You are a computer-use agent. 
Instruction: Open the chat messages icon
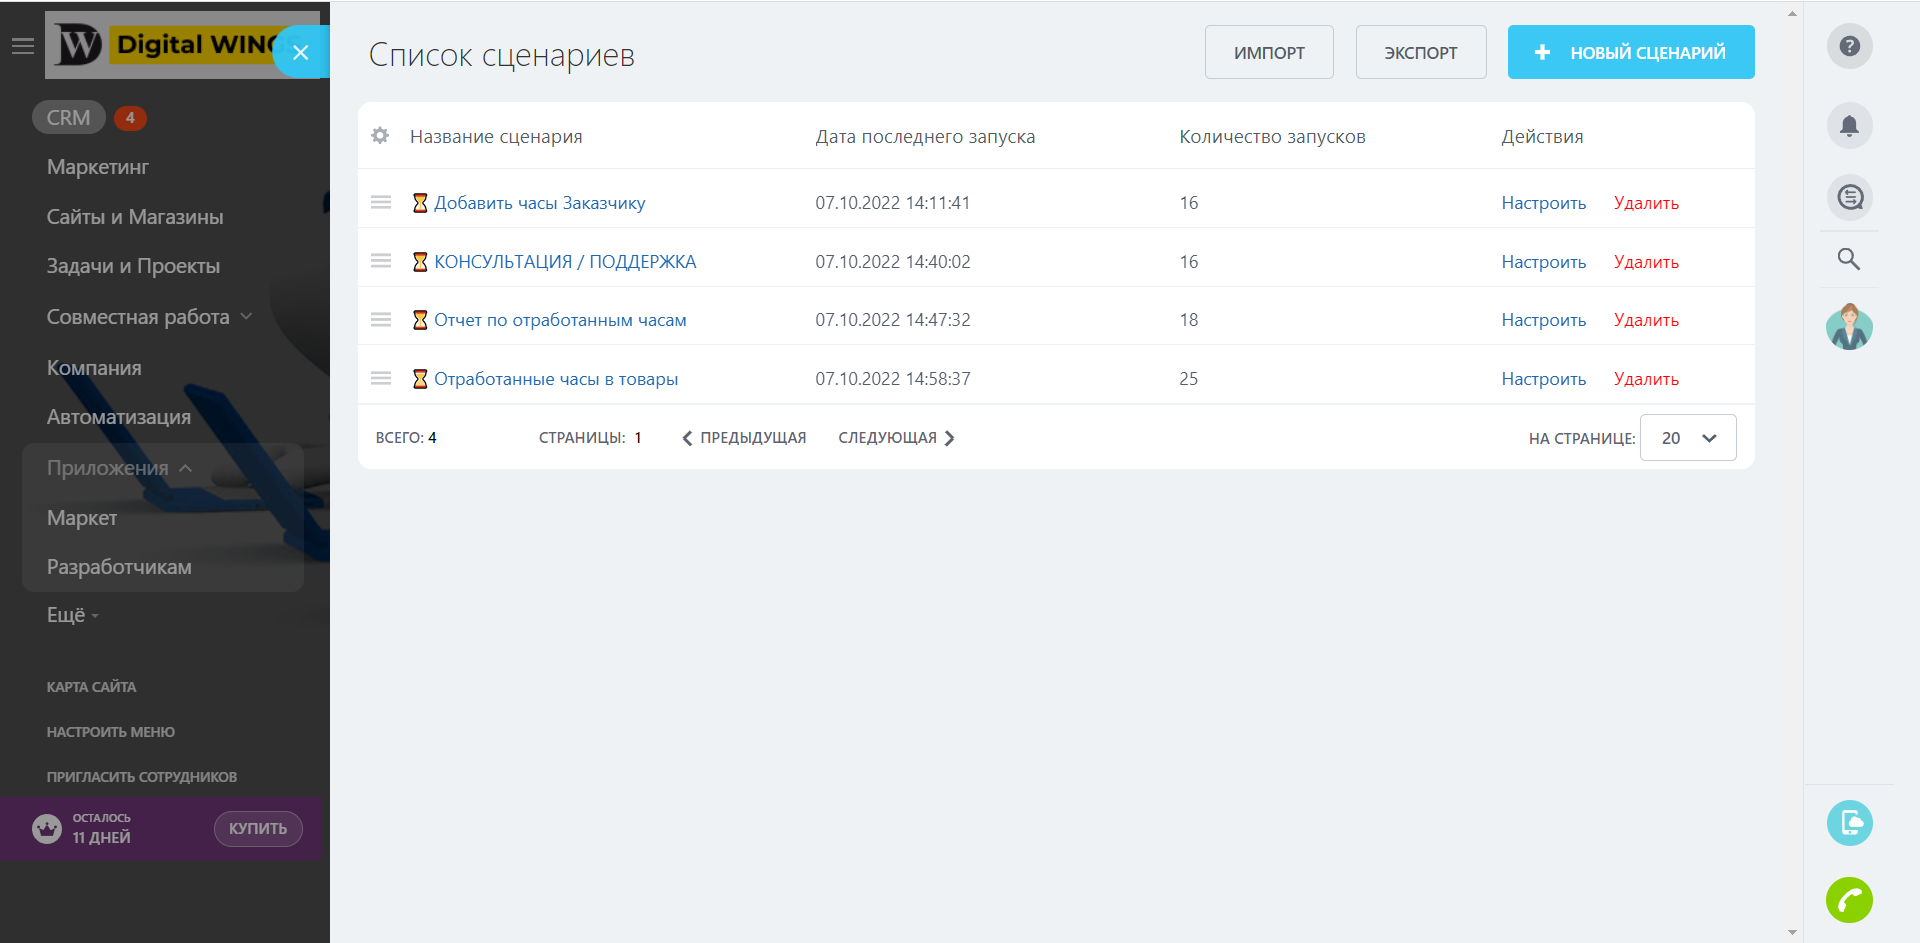pos(1849,198)
